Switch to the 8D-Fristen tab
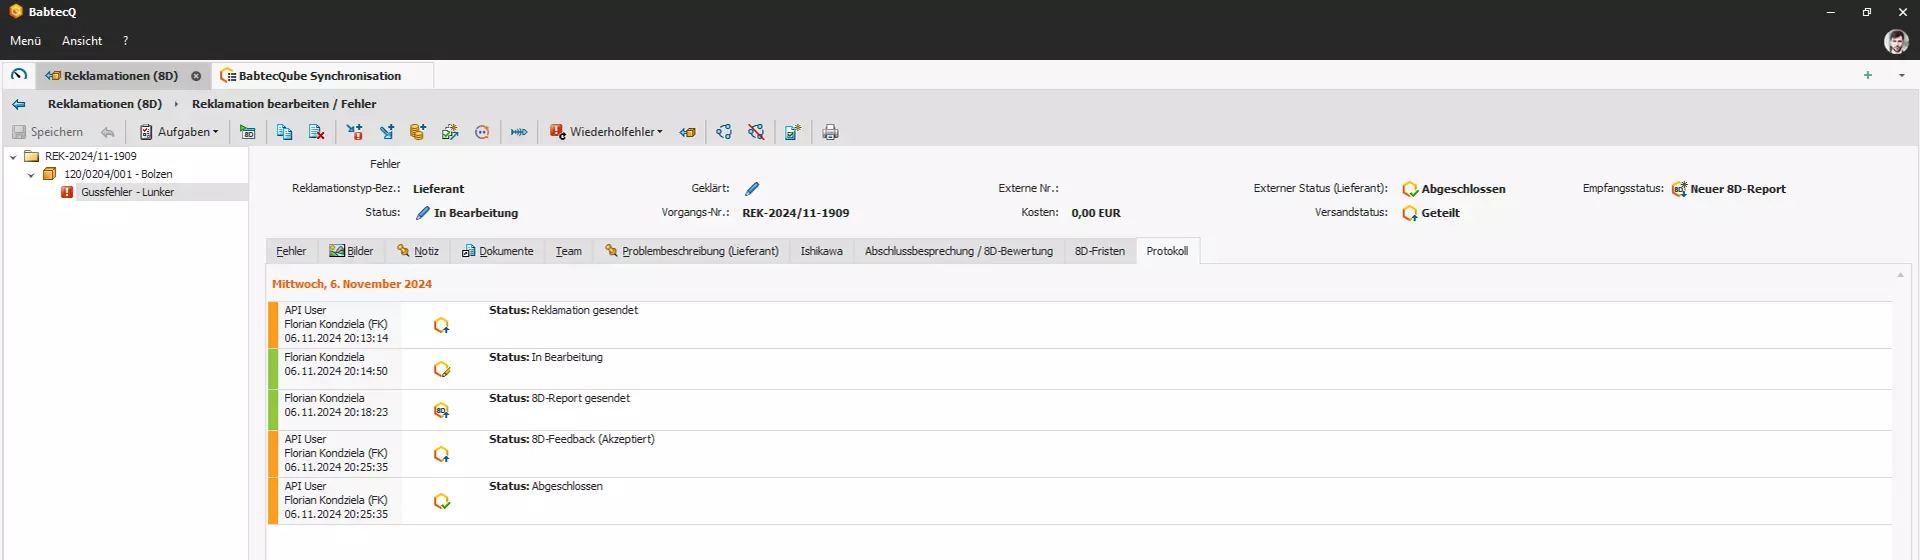 1099,251
